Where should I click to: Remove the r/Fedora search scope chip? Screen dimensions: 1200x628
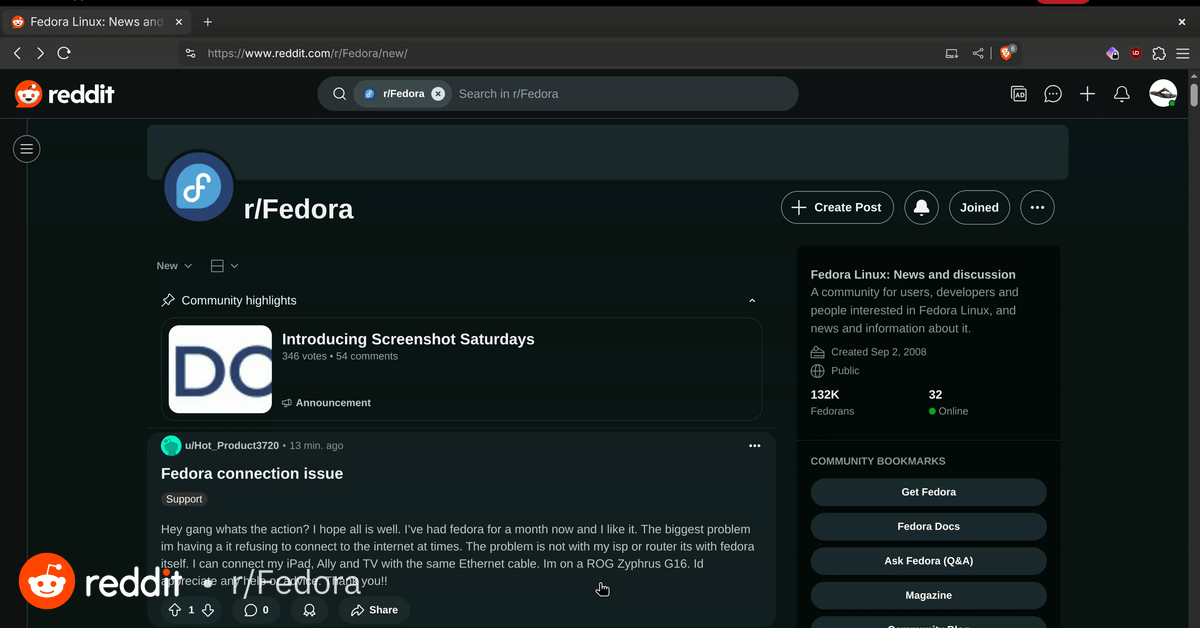click(438, 94)
